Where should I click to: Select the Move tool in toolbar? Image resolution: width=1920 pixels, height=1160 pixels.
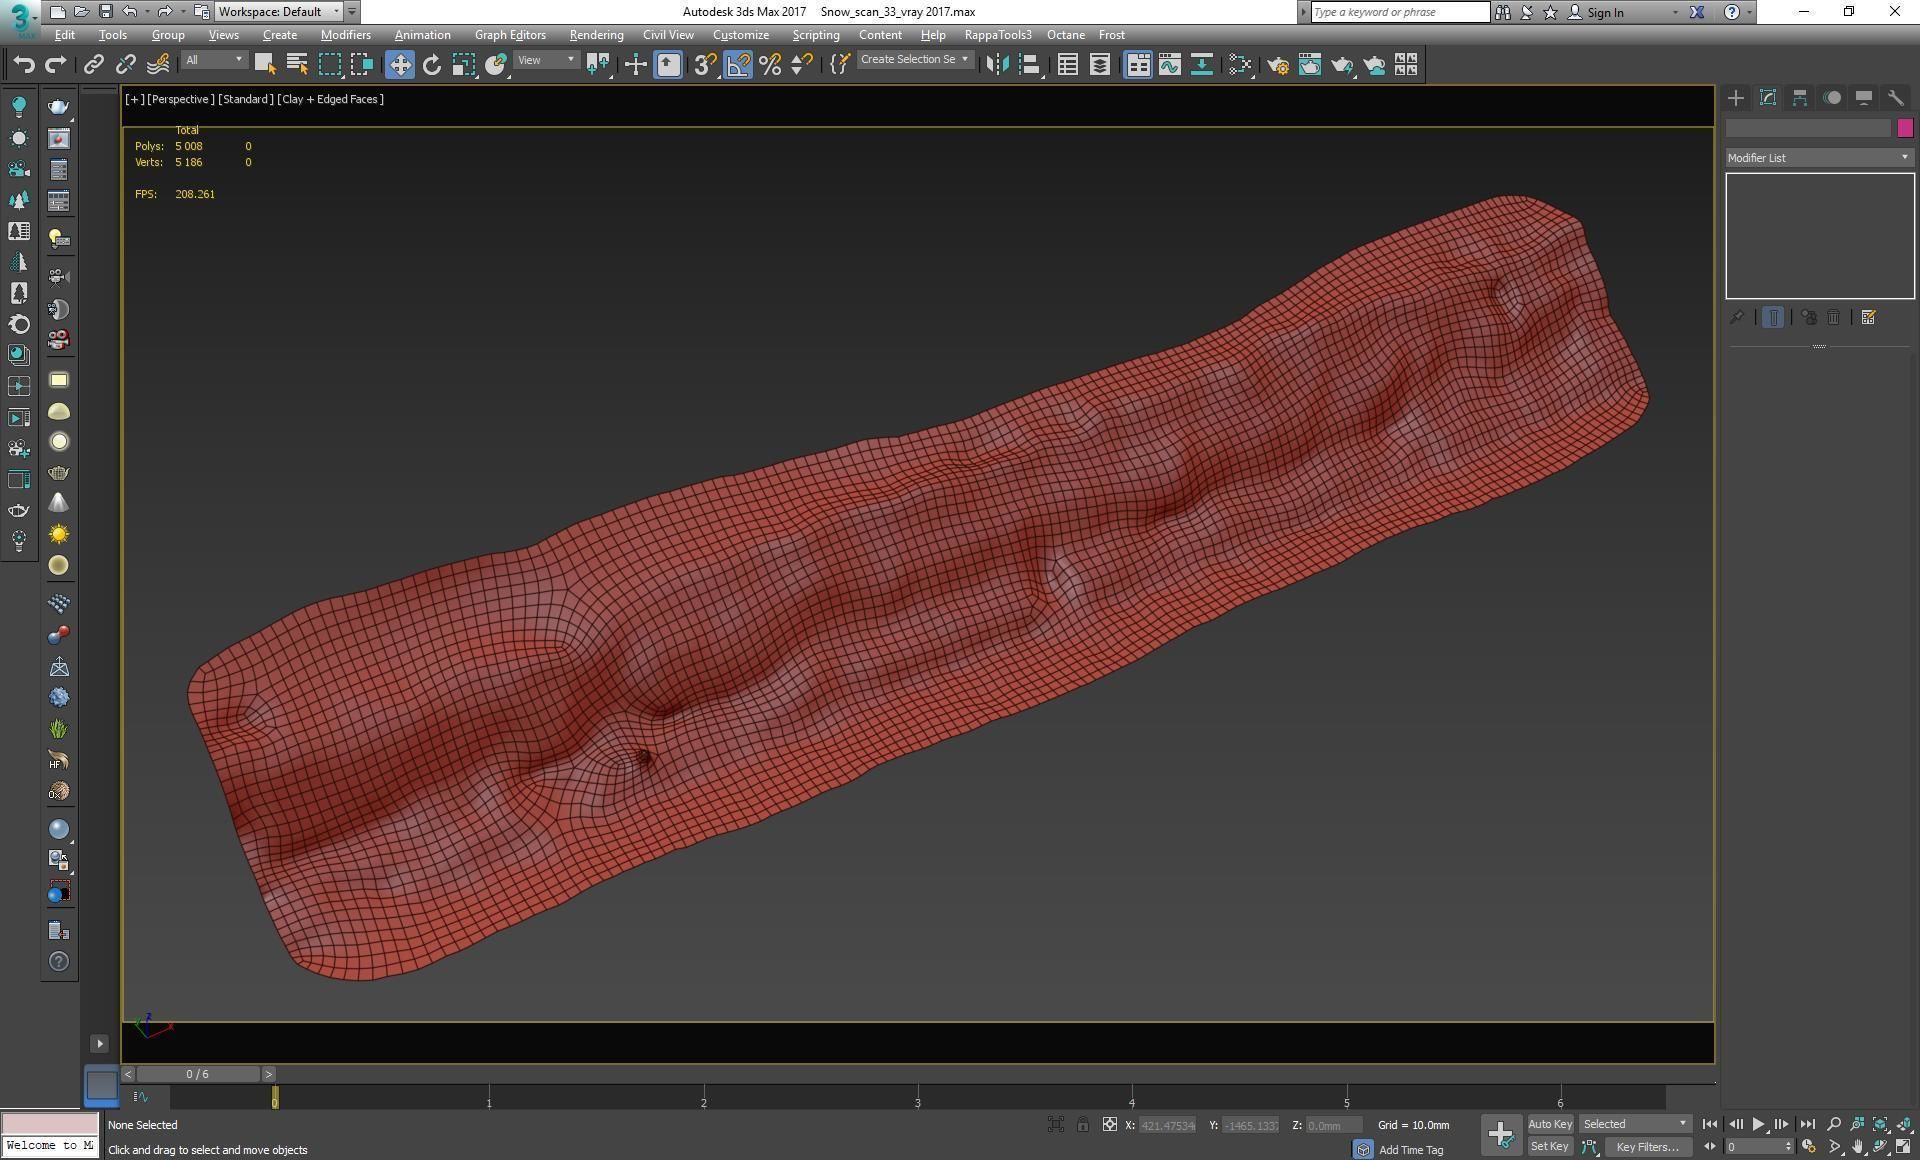(x=399, y=65)
